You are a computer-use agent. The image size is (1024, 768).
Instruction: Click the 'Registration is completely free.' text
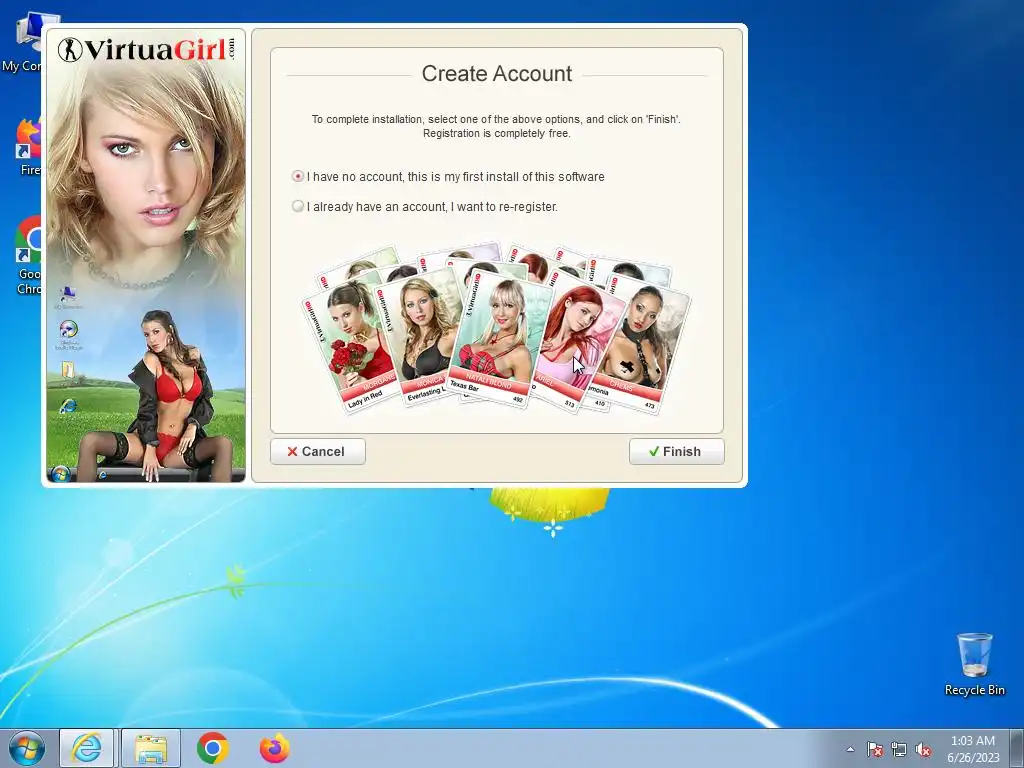tap(496, 133)
